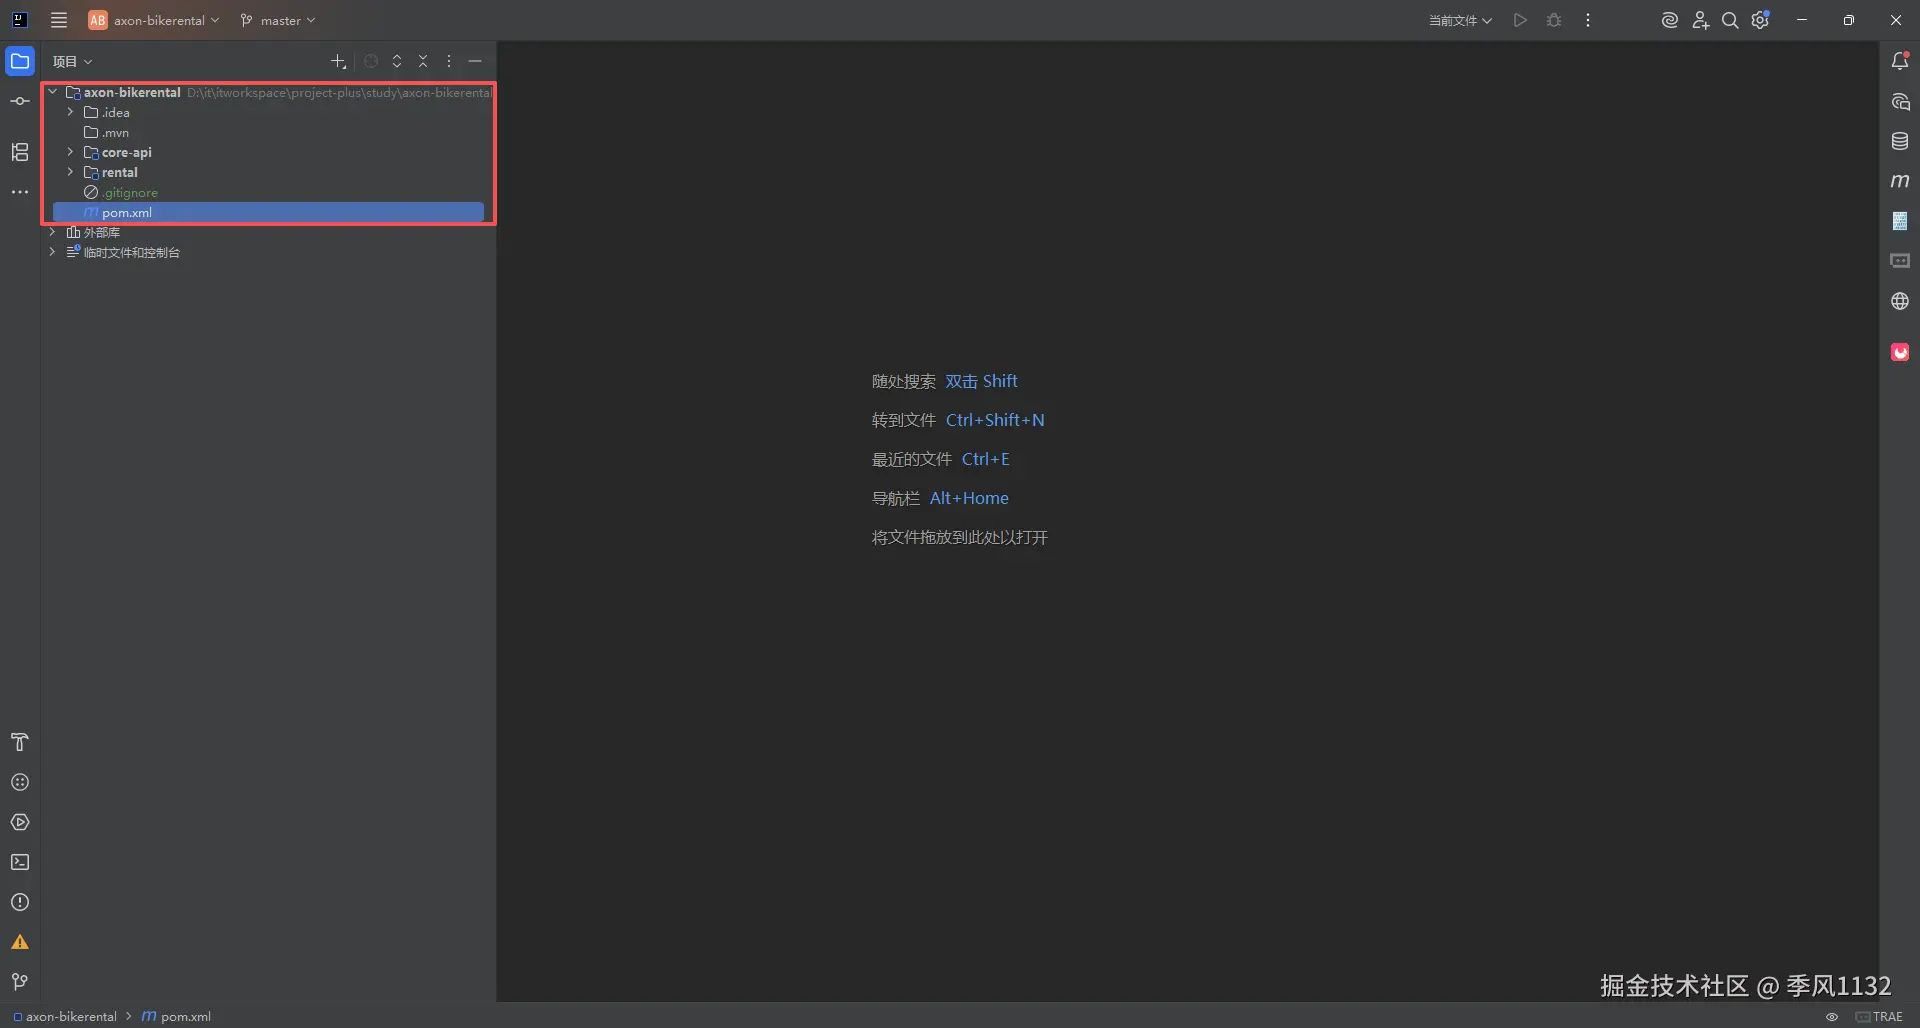Click the Ctrl+E shortcut hint
This screenshot has width=1920, height=1028.
pos(985,459)
